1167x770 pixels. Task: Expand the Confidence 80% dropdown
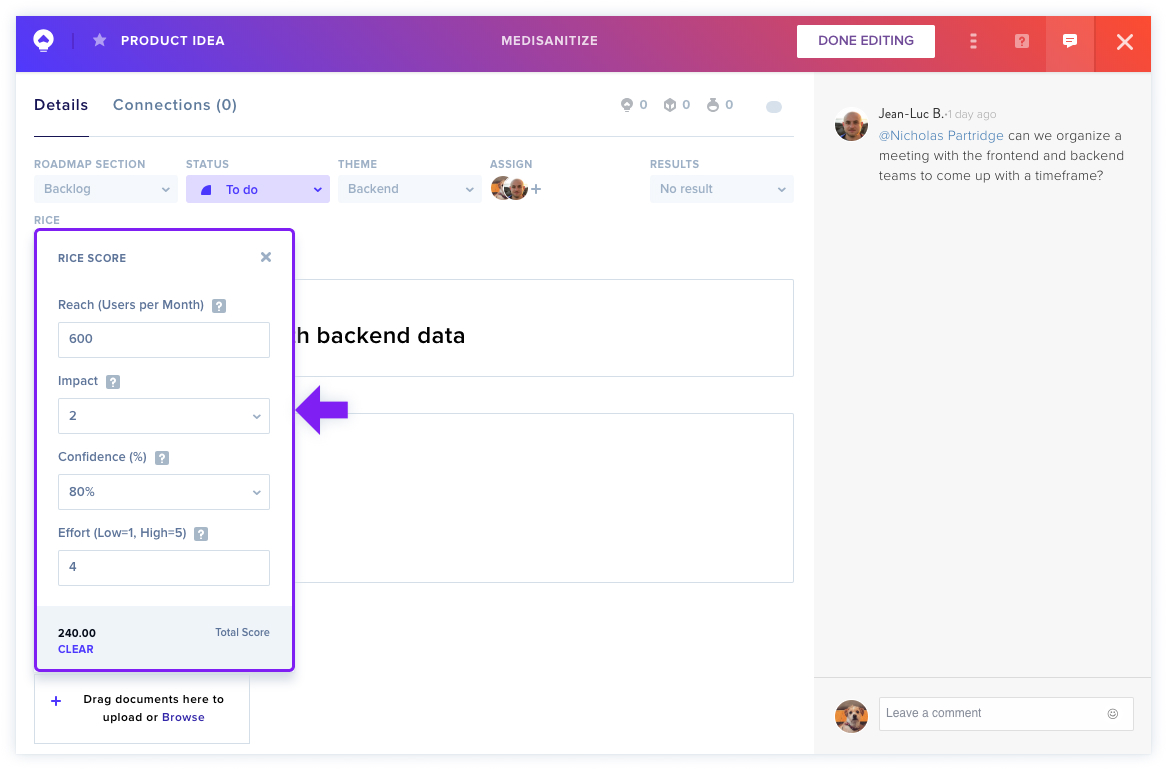coord(164,492)
